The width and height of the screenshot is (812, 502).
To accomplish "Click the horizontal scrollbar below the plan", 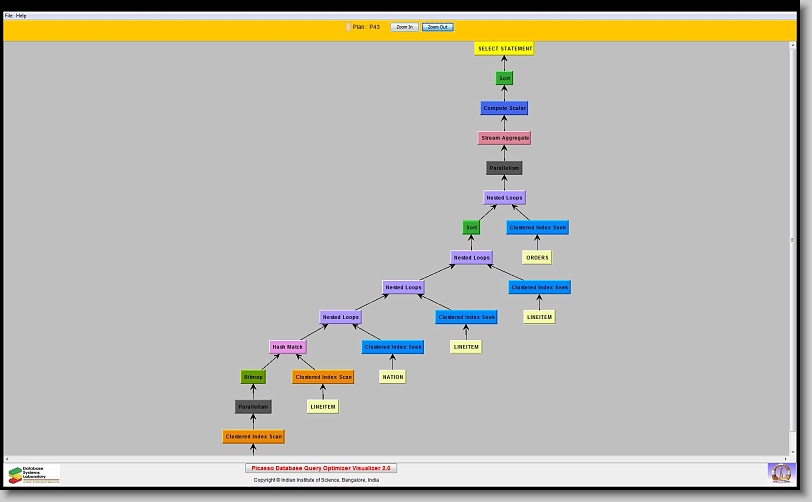I will click(x=400, y=458).
